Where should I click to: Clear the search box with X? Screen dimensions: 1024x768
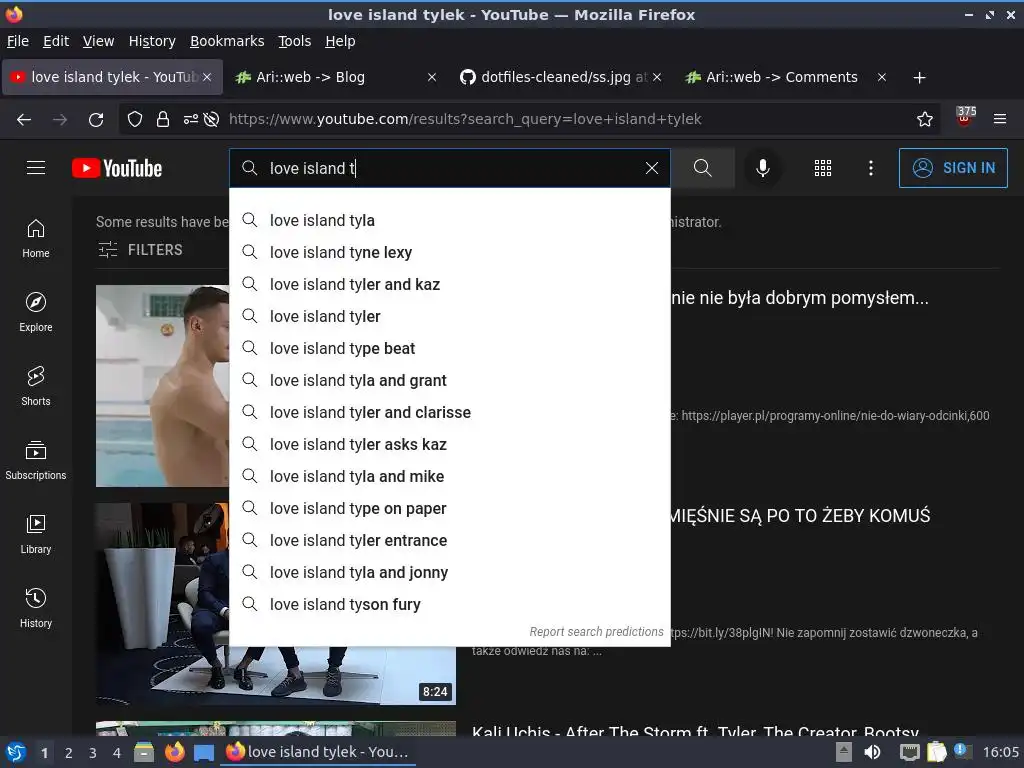click(652, 168)
